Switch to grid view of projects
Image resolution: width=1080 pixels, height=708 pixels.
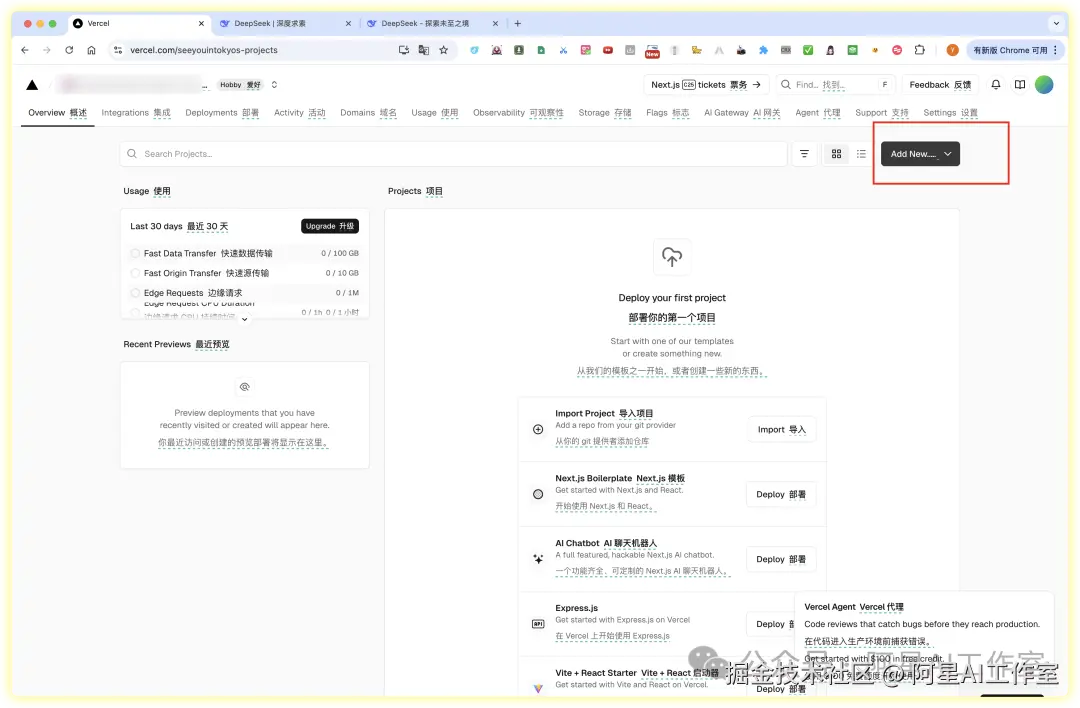(x=836, y=154)
